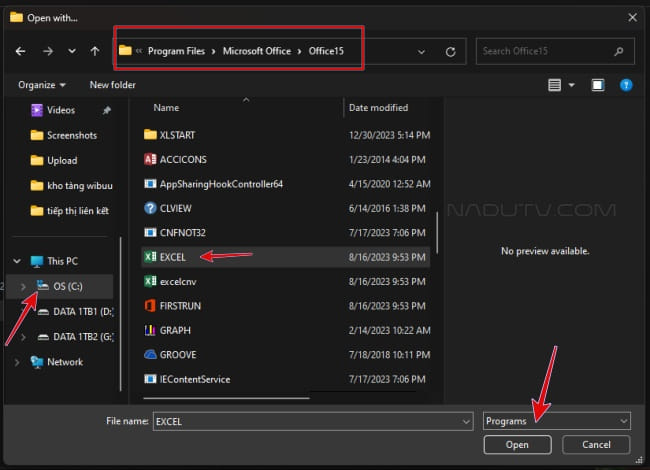Select the FIRSTRUN Office icon
650x470 pixels.
pyautogui.click(x=150, y=306)
